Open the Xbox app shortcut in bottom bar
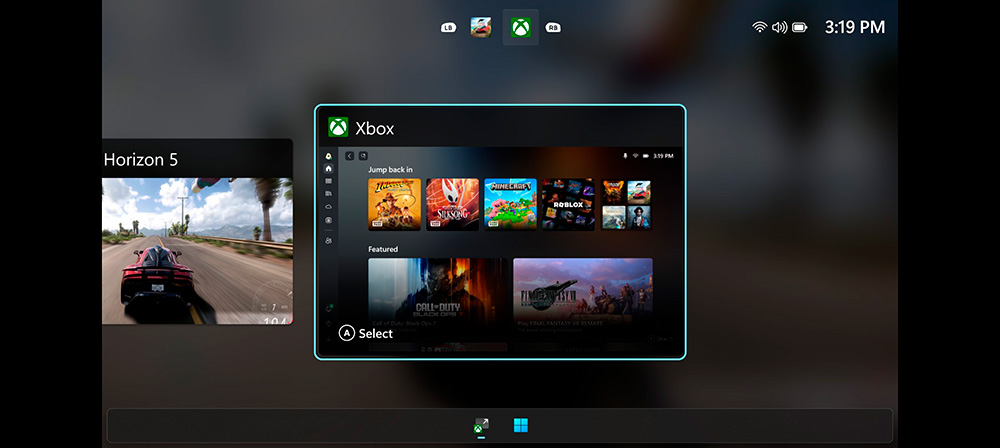This screenshot has height=448, width=1000. pyautogui.click(x=481, y=426)
